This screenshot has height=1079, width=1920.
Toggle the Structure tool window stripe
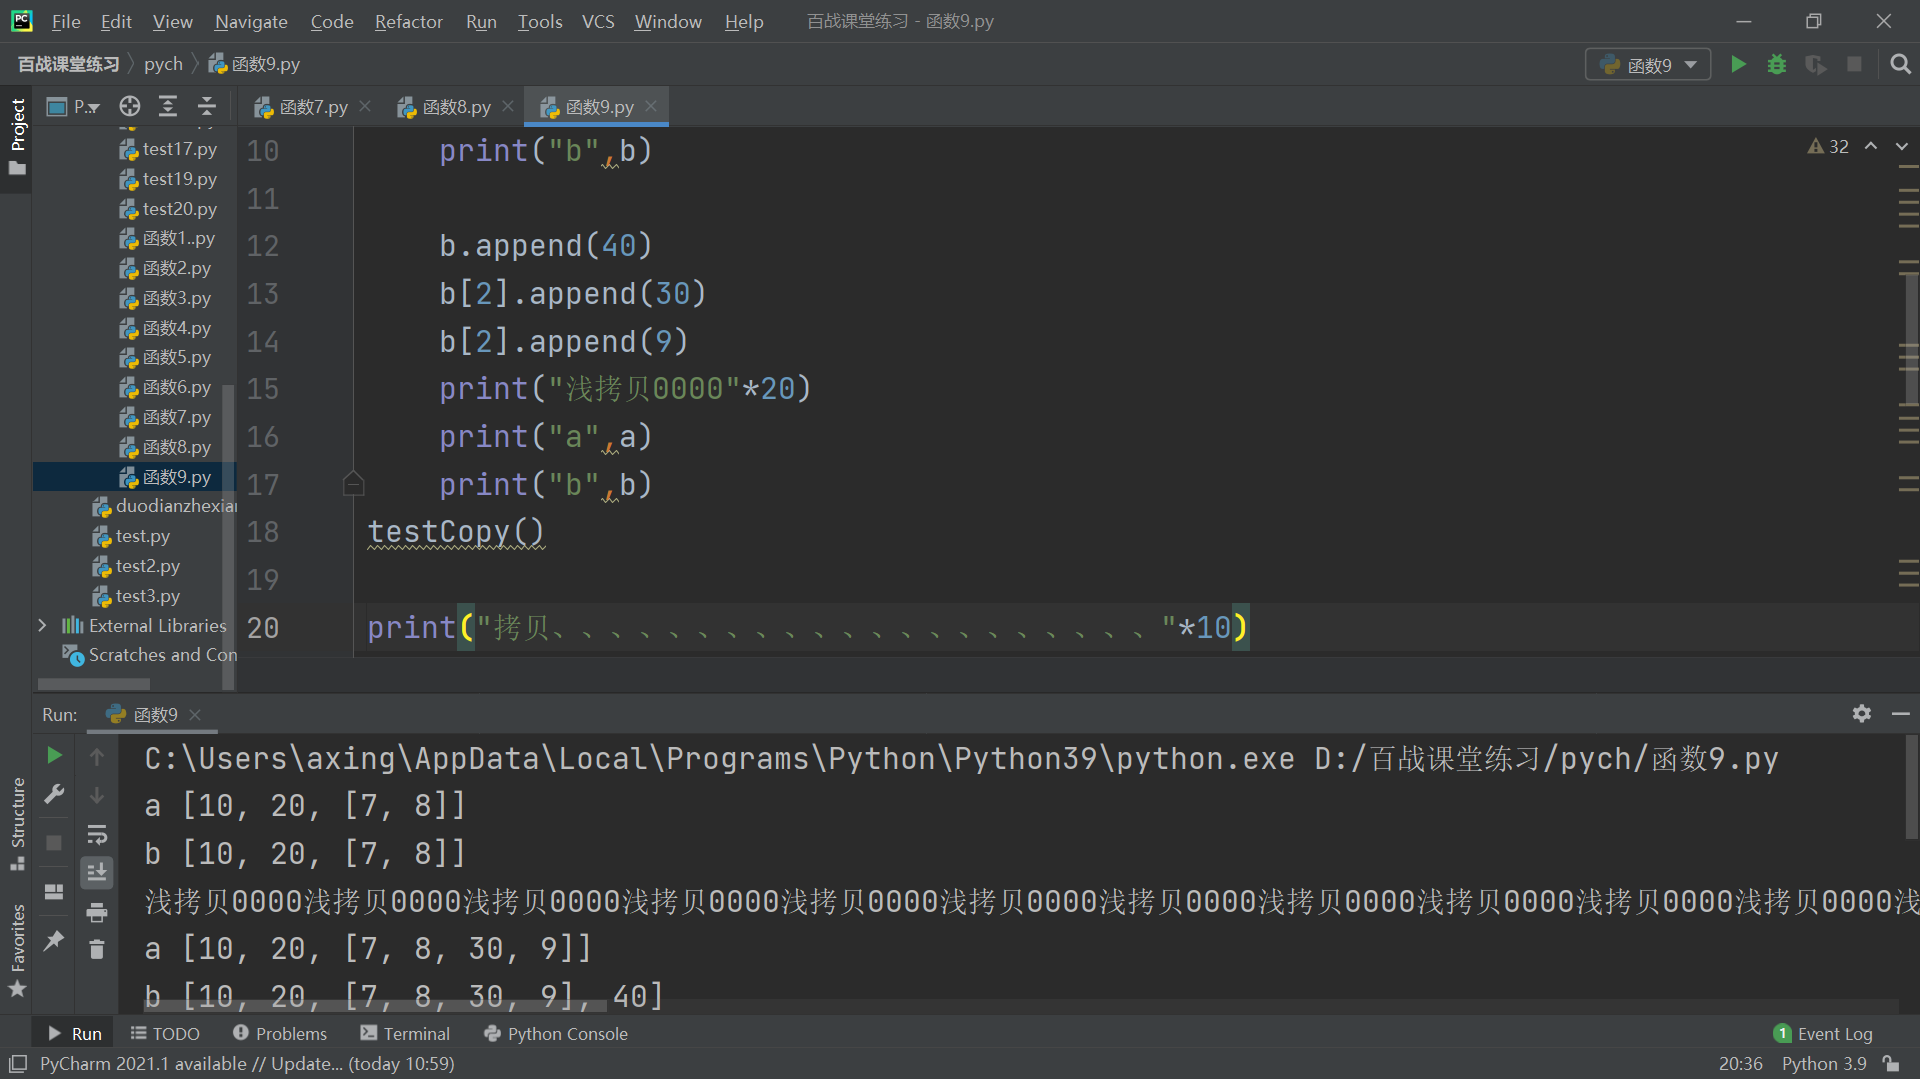17,823
